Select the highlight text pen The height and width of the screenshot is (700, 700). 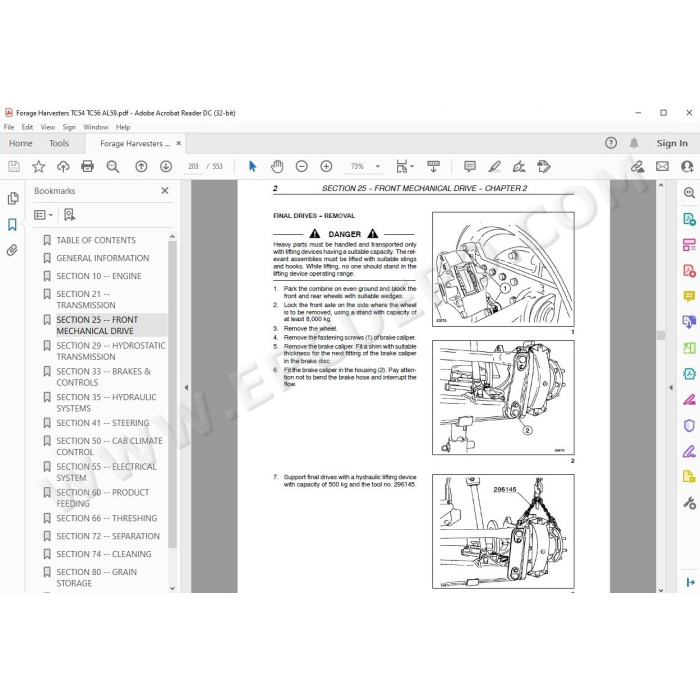(x=494, y=167)
